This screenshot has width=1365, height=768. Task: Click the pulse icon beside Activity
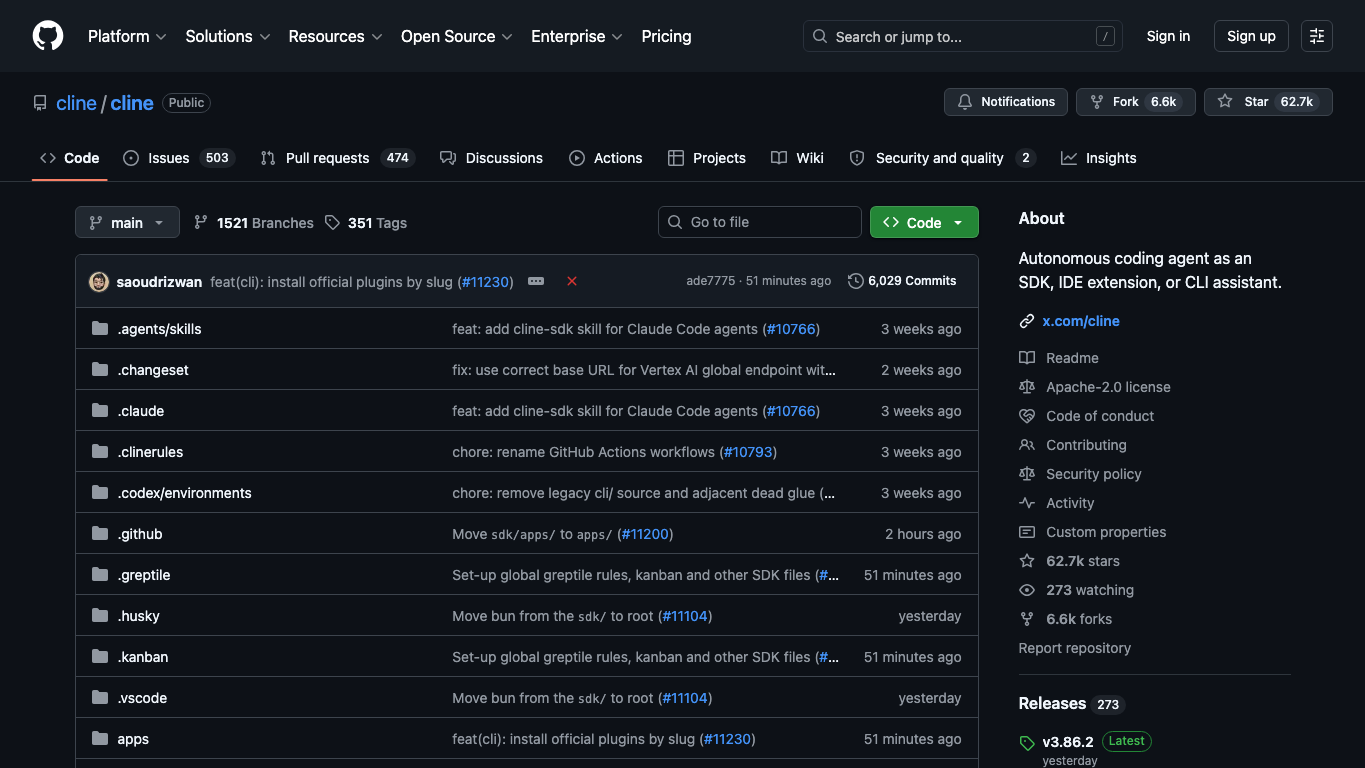pyautogui.click(x=1027, y=503)
